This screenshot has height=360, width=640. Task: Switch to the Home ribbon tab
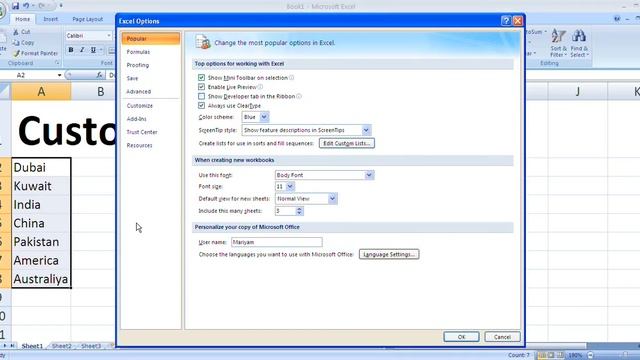pyautogui.click(x=22, y=19)
